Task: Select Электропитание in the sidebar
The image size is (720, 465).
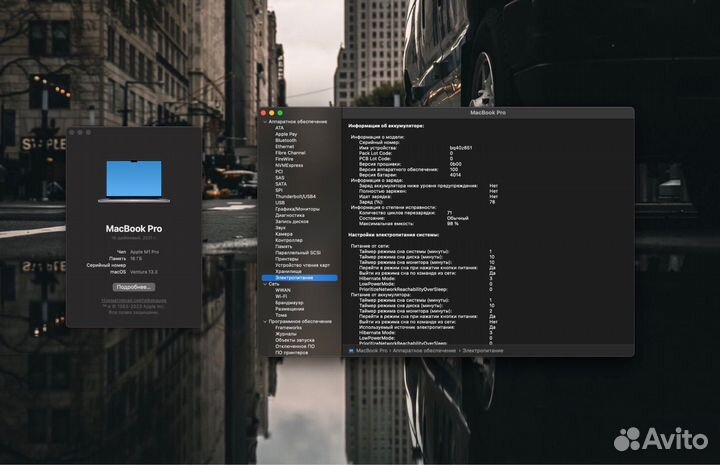Action: [294, 277]
